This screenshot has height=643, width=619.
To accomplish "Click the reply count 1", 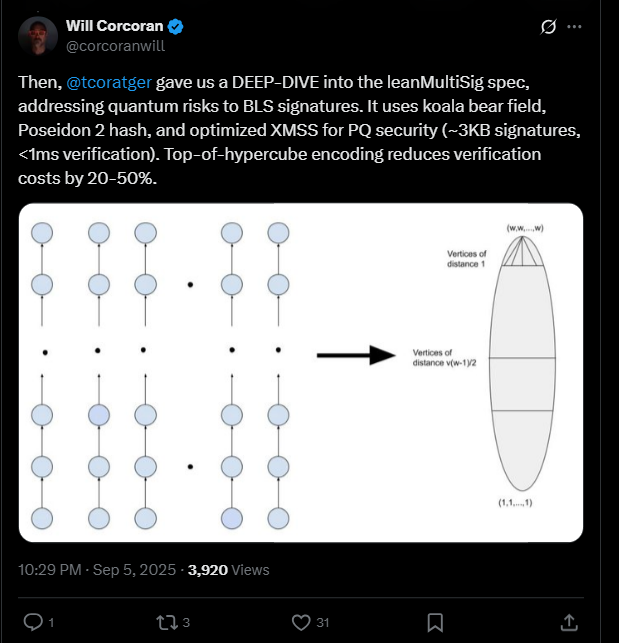I will (51, 622).
